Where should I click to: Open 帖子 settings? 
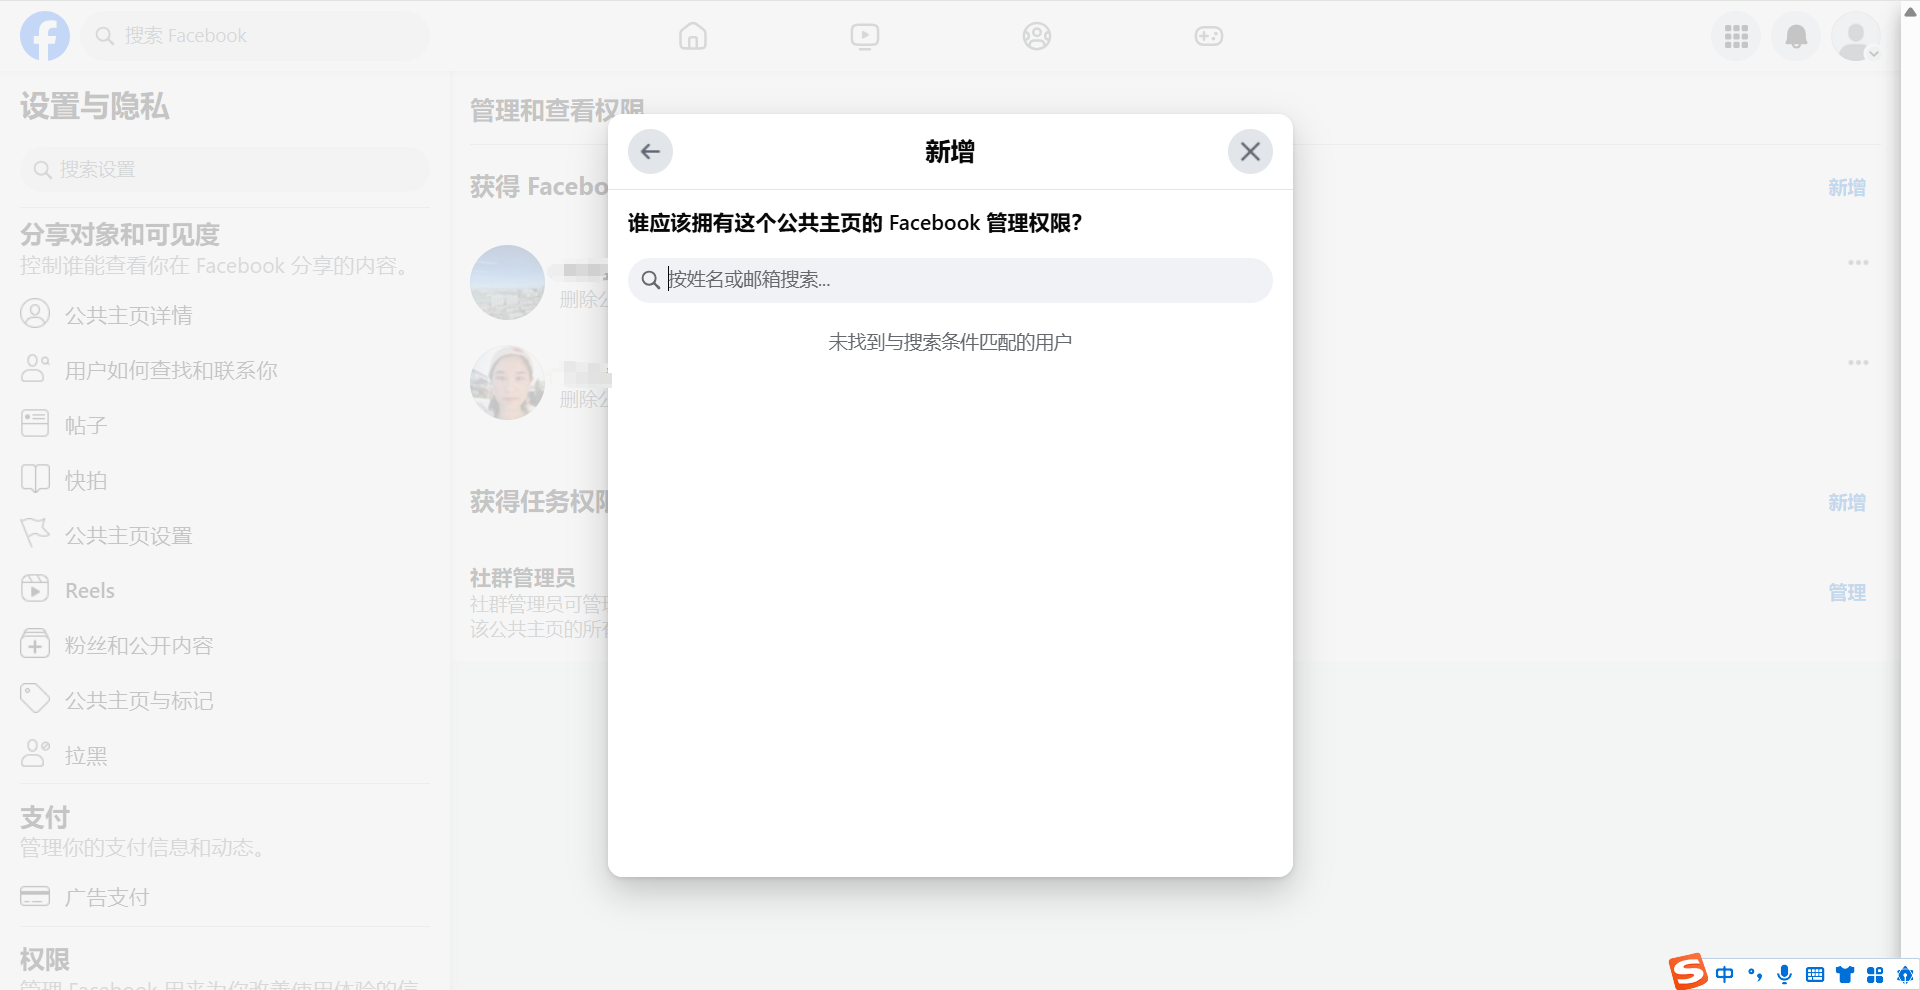click(225, 425)
